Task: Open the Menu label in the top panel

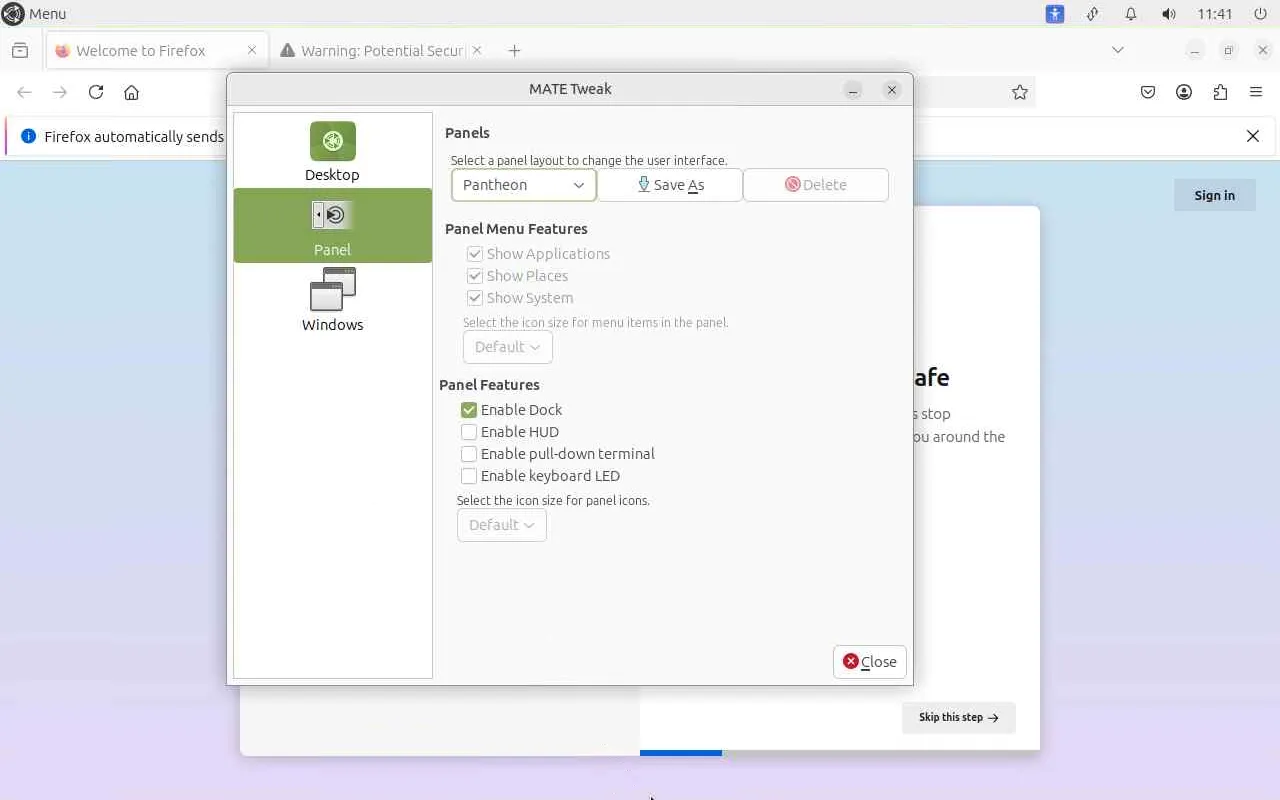Action: pos(48,14)
